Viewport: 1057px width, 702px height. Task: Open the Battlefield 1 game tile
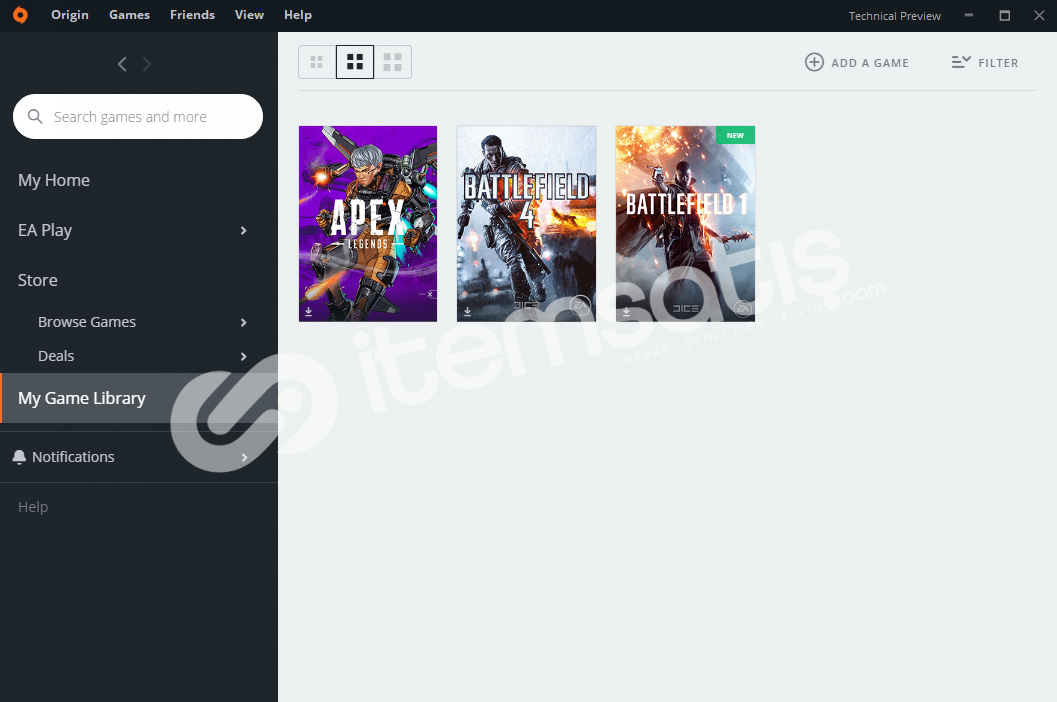pos(686,223)
